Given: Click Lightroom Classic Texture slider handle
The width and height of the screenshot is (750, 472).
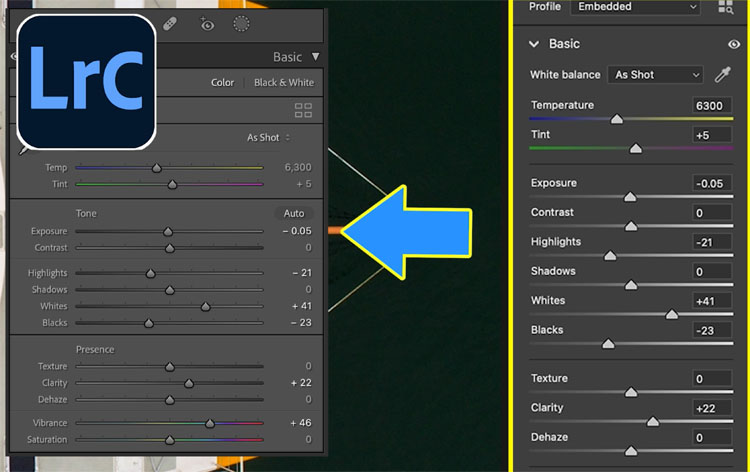Looking at the screenshot, I should pyautogui.click(x=169, y=367).
